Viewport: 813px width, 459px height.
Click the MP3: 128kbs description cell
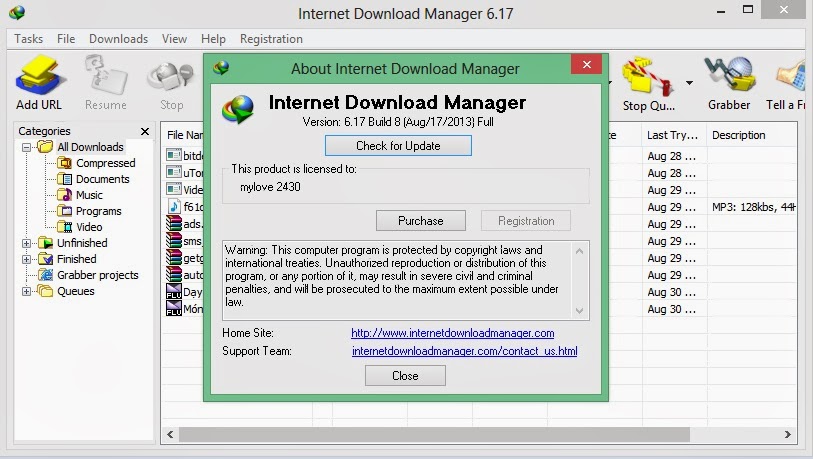coord(752,207)
